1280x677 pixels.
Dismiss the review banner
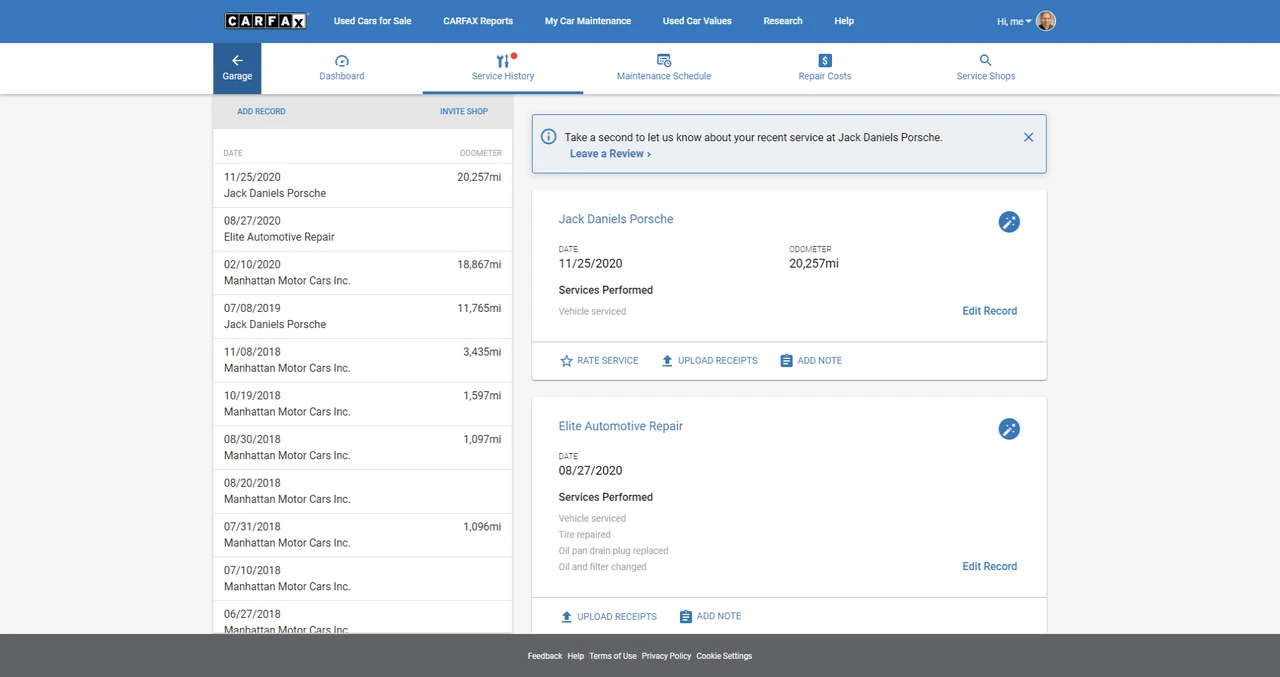[x=1028, y=137]
